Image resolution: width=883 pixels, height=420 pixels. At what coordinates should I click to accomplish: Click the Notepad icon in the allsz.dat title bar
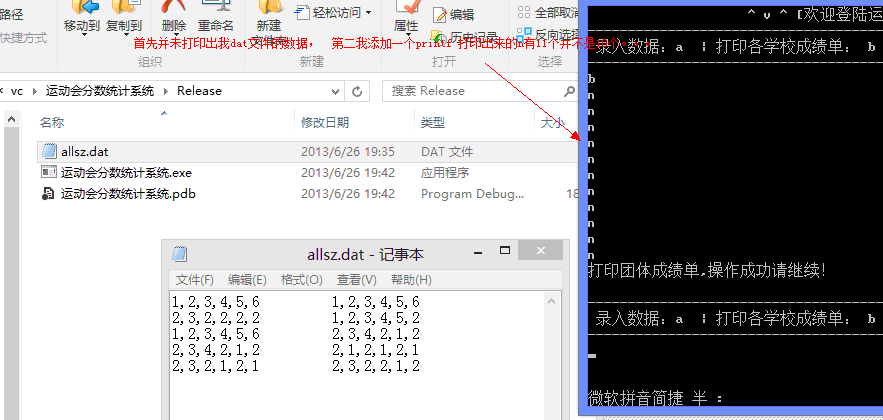coord(180,254)
